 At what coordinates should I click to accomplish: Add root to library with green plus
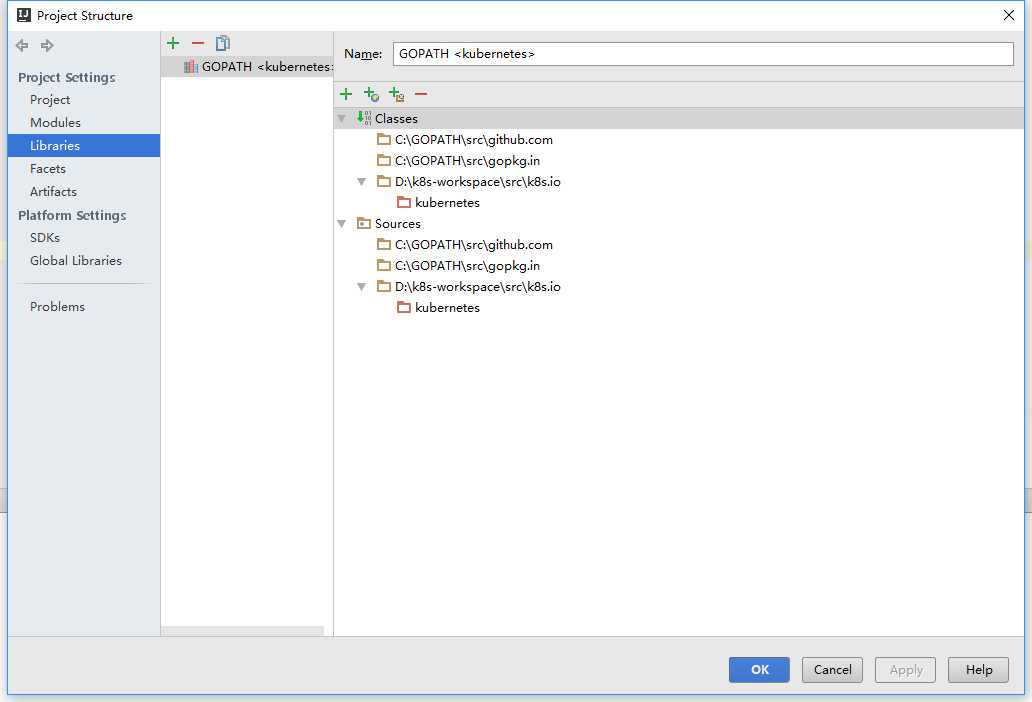pos(346,94)
